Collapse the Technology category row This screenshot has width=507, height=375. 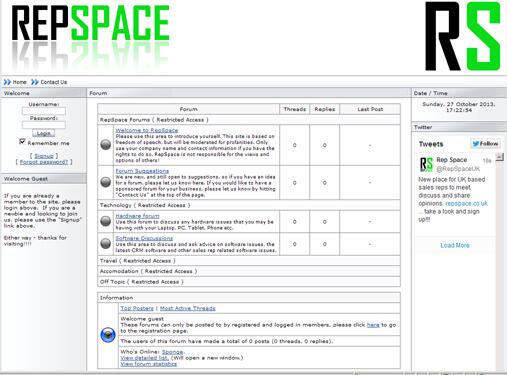249,205
